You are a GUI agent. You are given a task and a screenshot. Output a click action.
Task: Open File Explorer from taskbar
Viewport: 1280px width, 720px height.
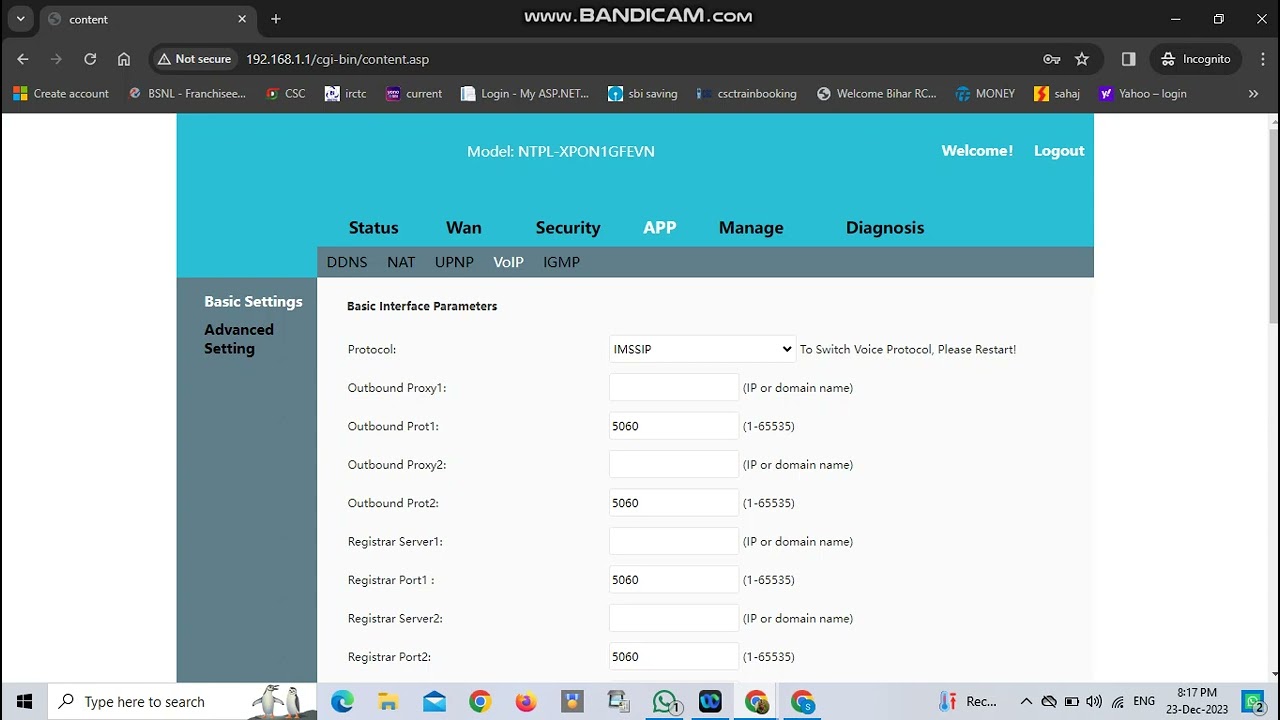click(x=388, y=702)
